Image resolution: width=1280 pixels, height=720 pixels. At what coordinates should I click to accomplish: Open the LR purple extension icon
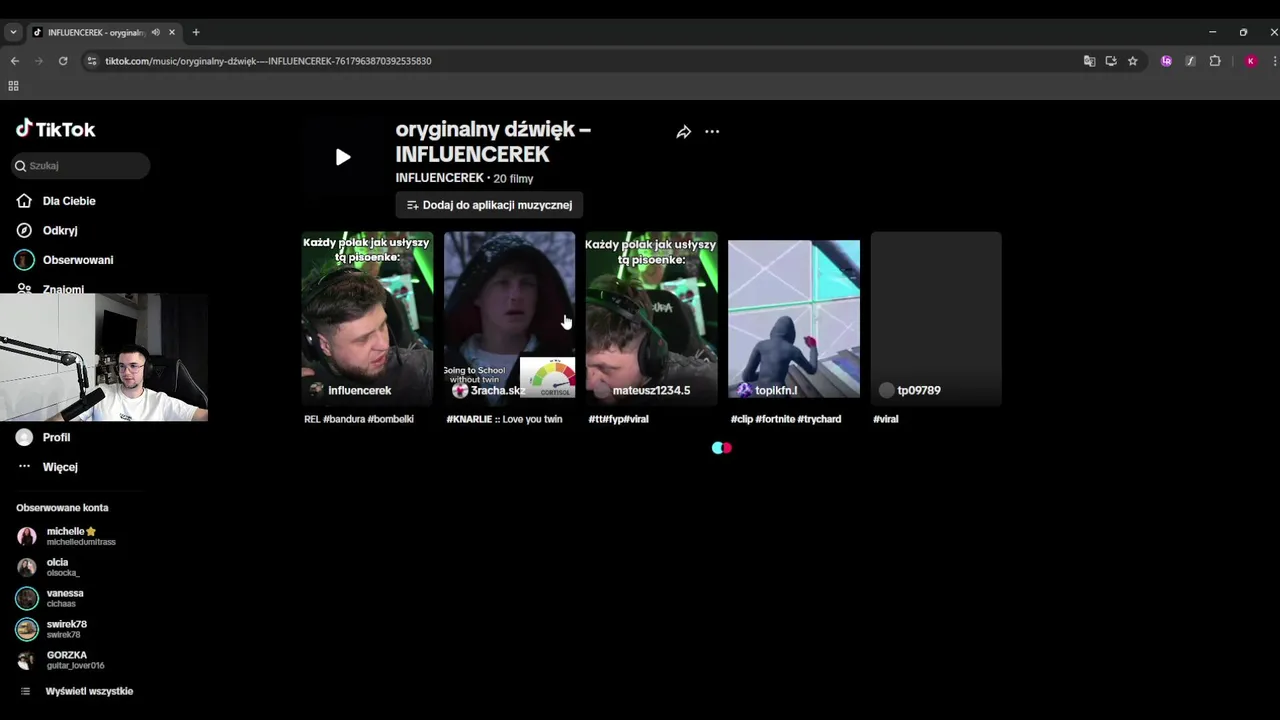click(1166, 61)
